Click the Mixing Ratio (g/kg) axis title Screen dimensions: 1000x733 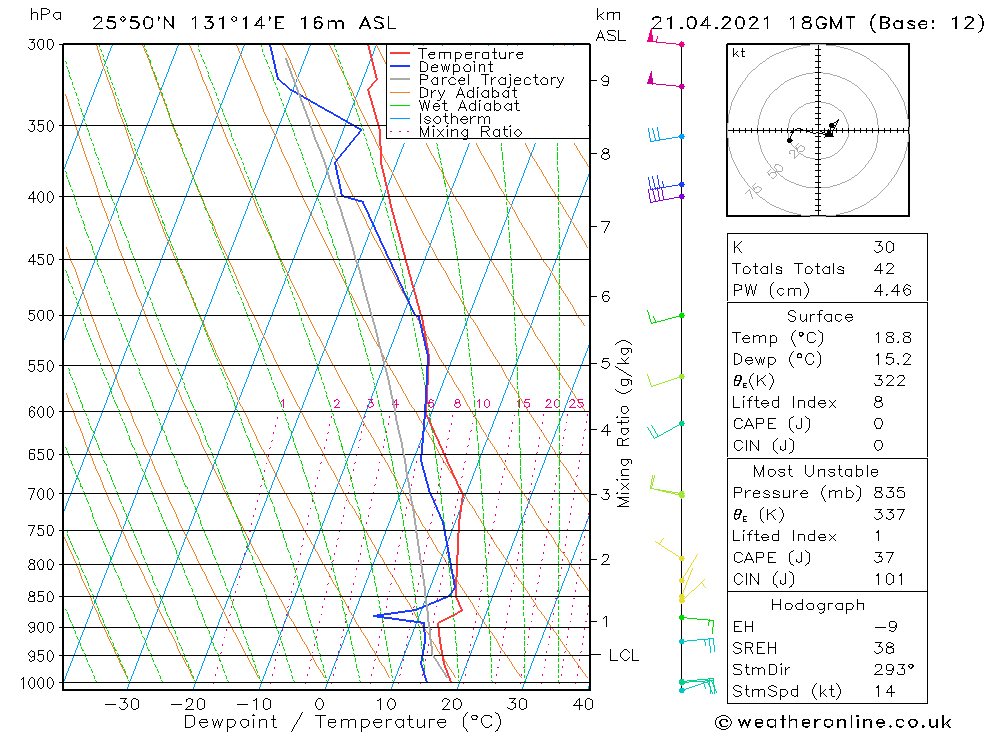click(624, 424)
